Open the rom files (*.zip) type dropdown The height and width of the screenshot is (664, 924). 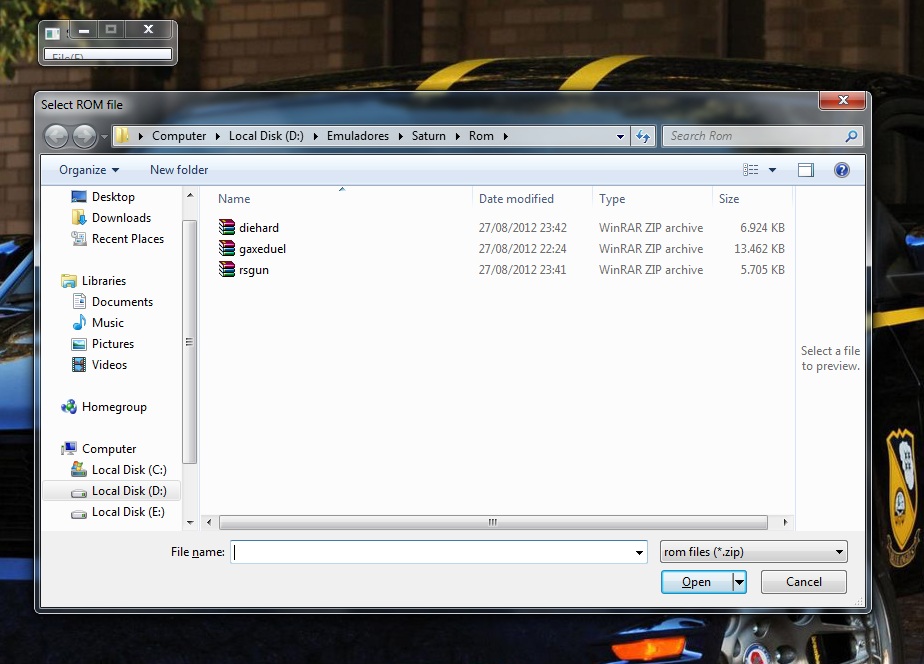(x=752, y=551)
